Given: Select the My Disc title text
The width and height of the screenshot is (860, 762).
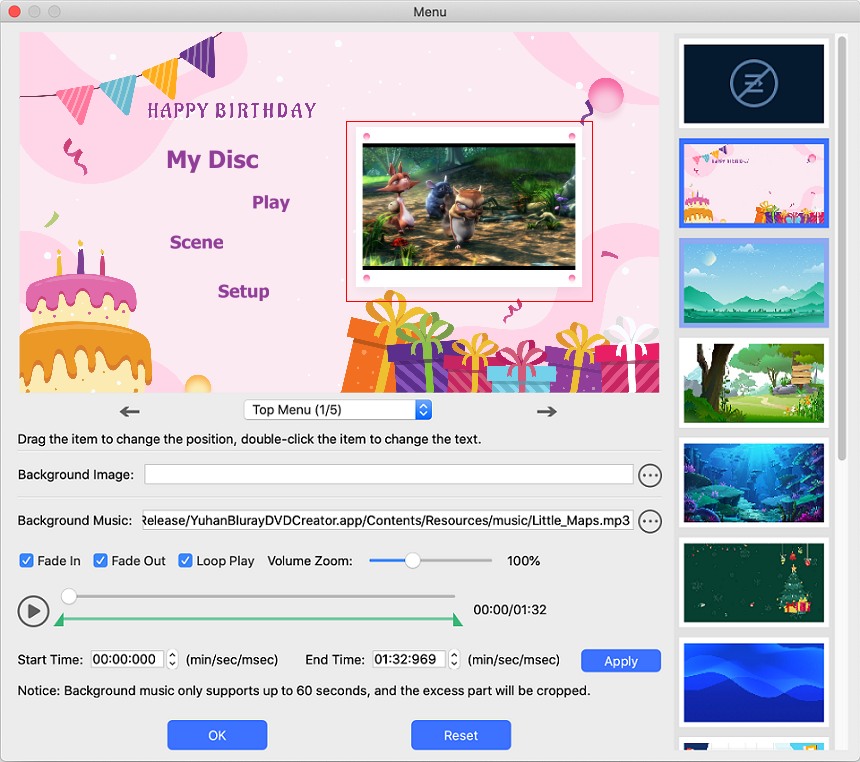Looking at the screenshot, I should [213, 160].
